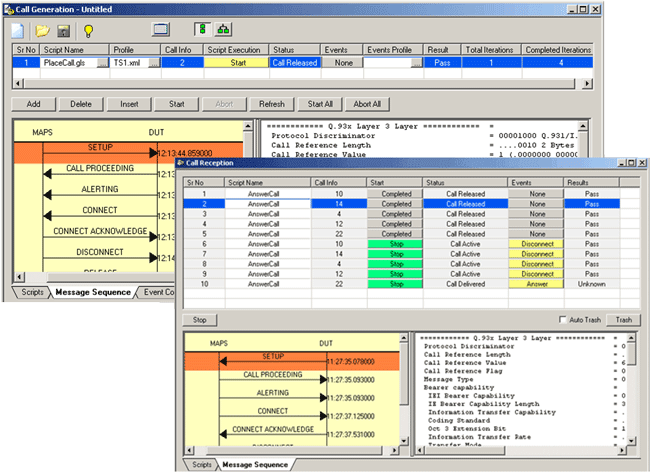Click green Stop cell in row 7
The height and width of the screenshot is (472, 650).
395,254
